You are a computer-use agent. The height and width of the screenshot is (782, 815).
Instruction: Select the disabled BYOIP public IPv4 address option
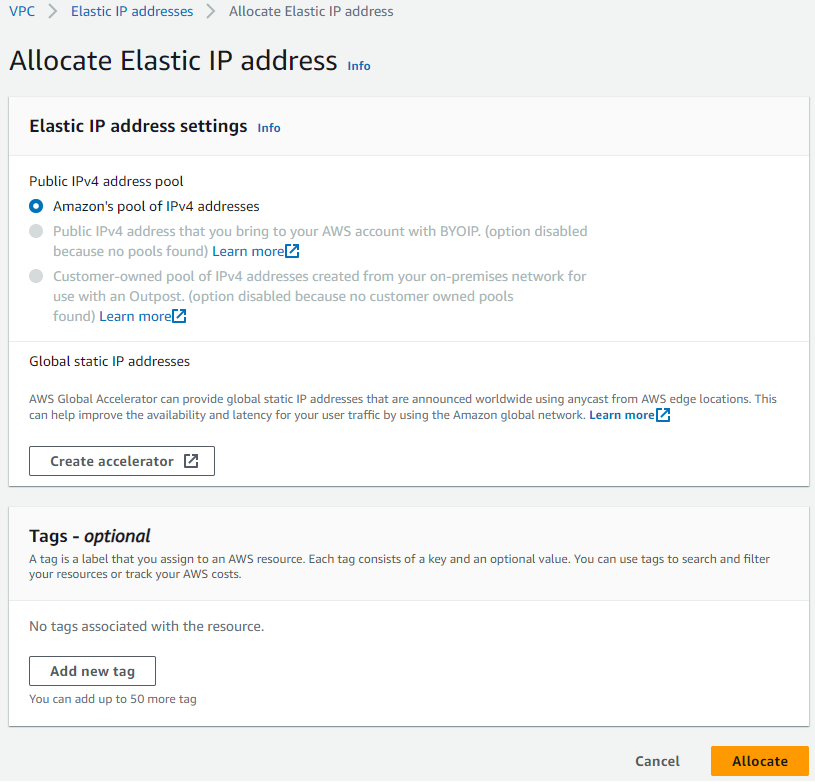(35, 231)
